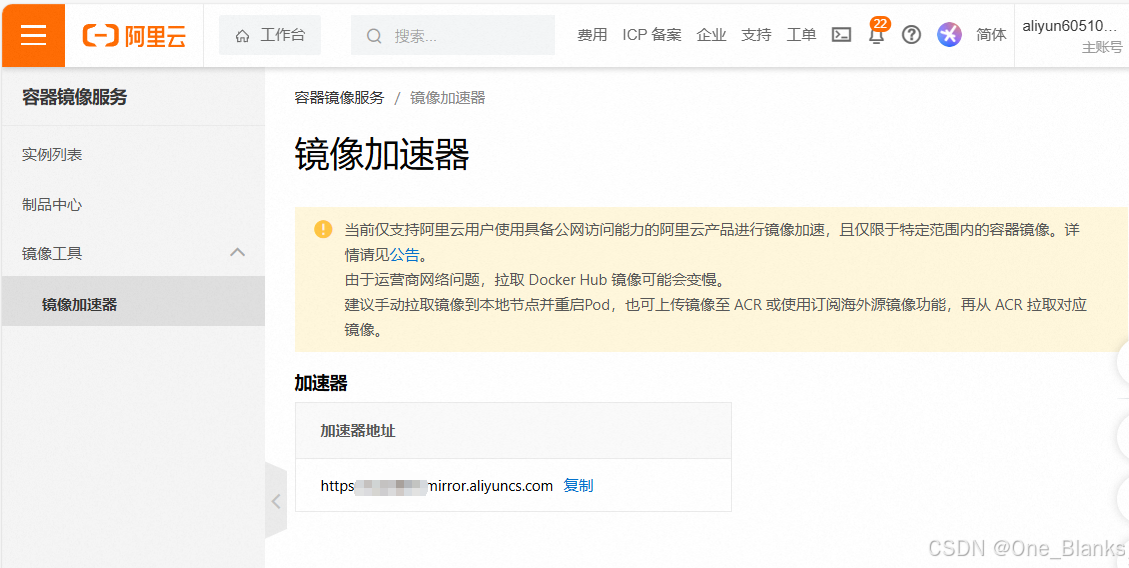Viewport: 1129px width, 568px height.
Task: Click the mirror.aliyuncs.com accelerator address
Action: click(436, 485)
